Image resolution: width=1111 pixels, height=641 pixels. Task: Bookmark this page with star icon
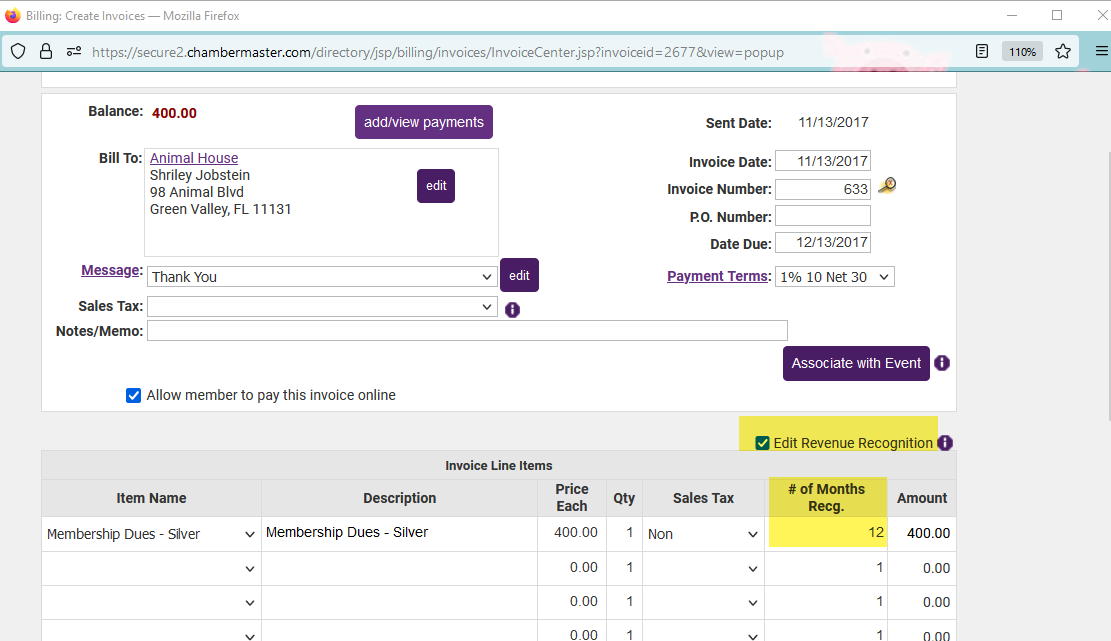click(x=1063, y=51)
